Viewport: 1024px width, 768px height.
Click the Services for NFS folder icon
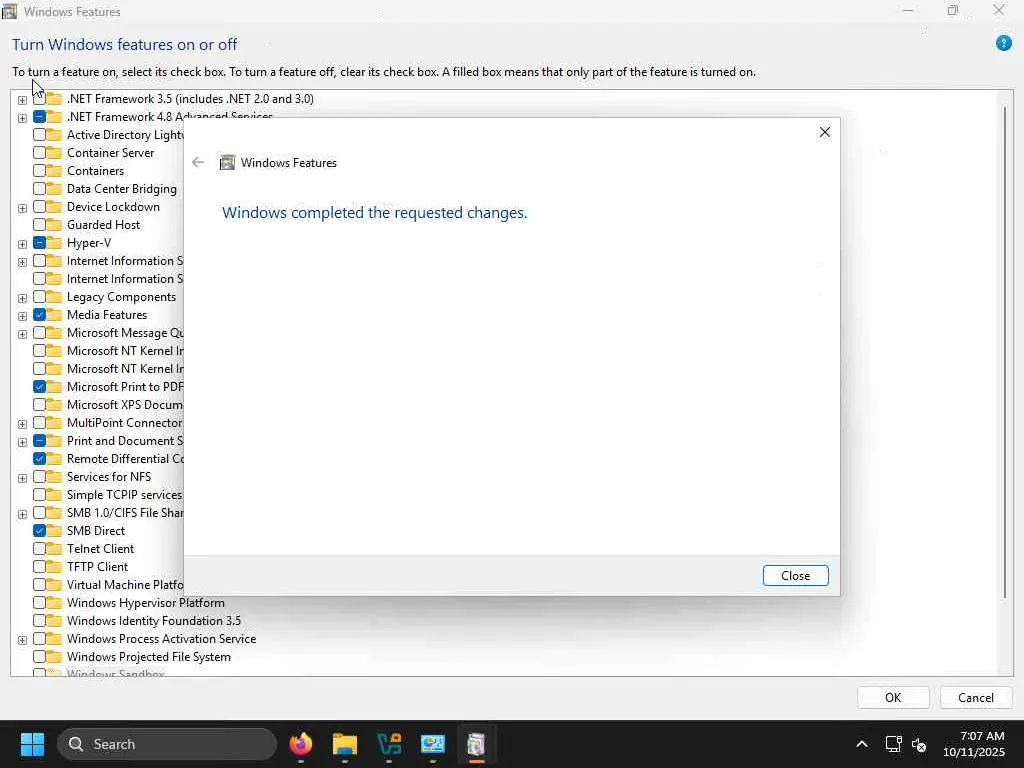tap(54, 477)
